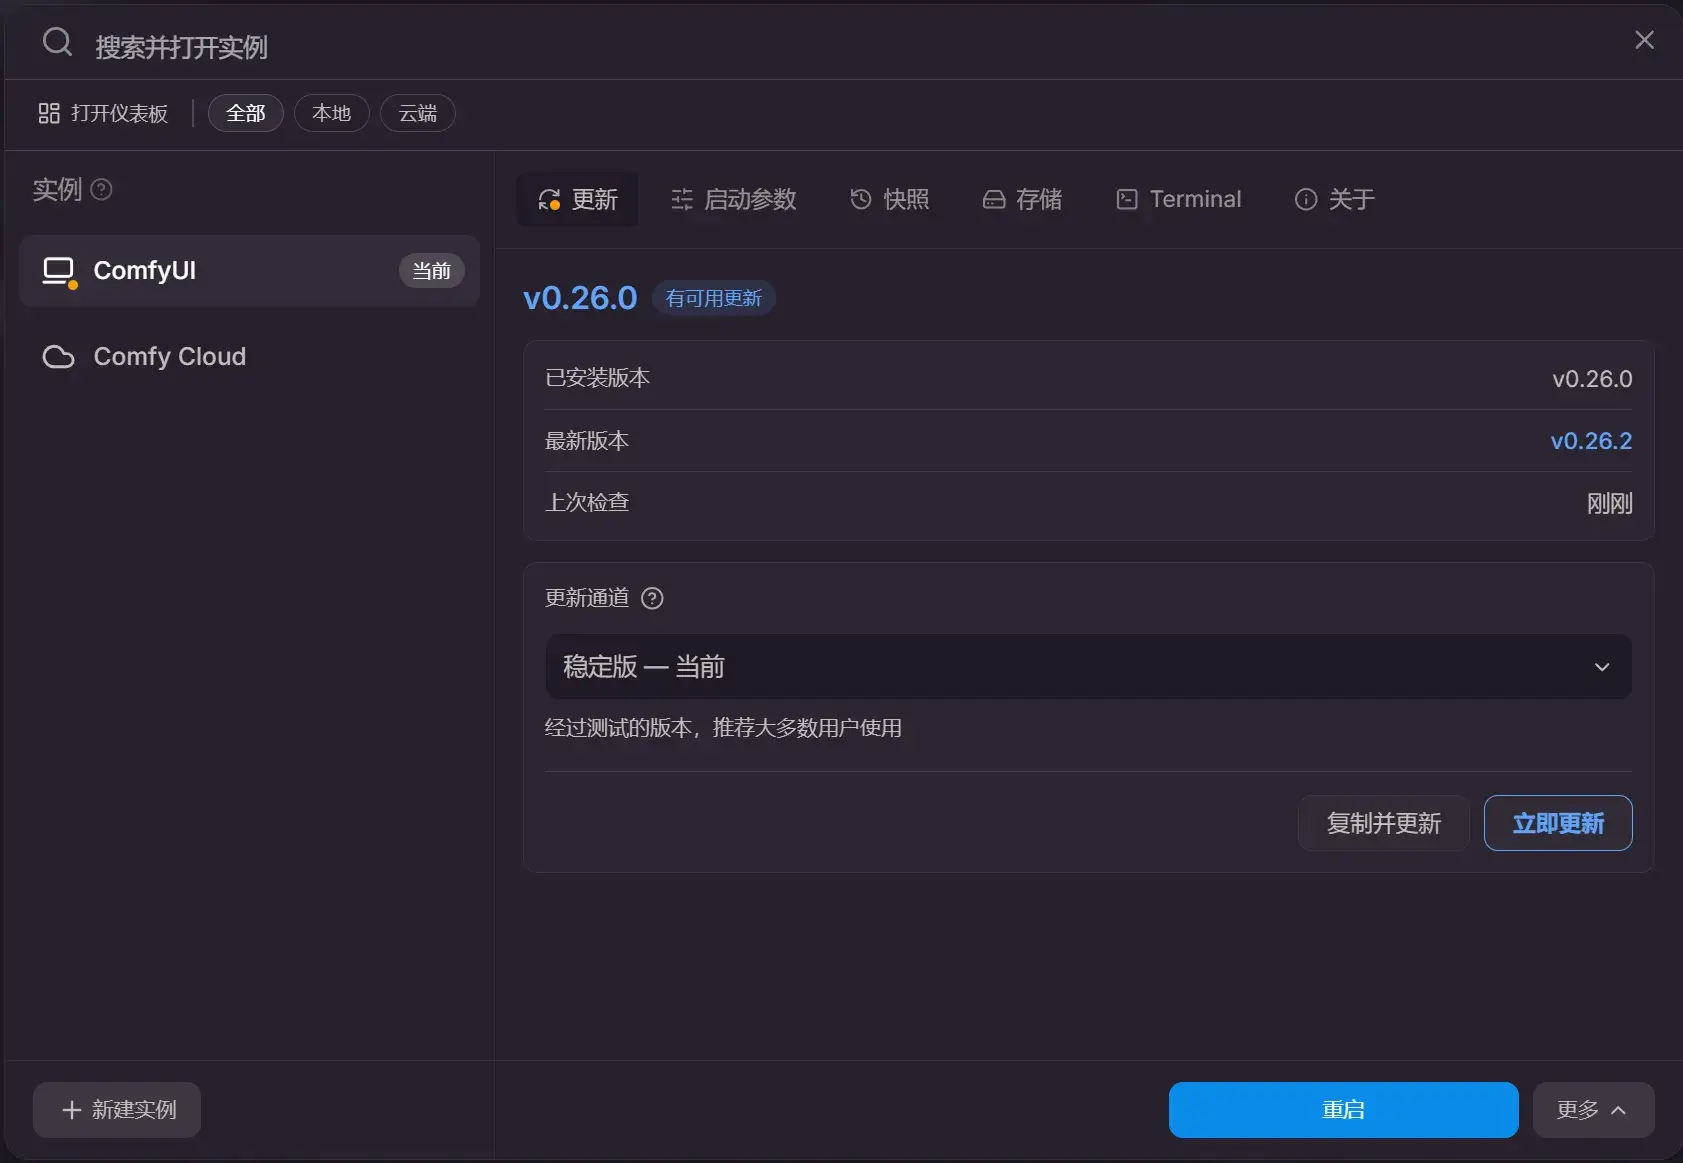Click the 刚刚 last check value
Image resolution: width=1683 pixels, height=1163 pixels.
[x=1609, y=503]
